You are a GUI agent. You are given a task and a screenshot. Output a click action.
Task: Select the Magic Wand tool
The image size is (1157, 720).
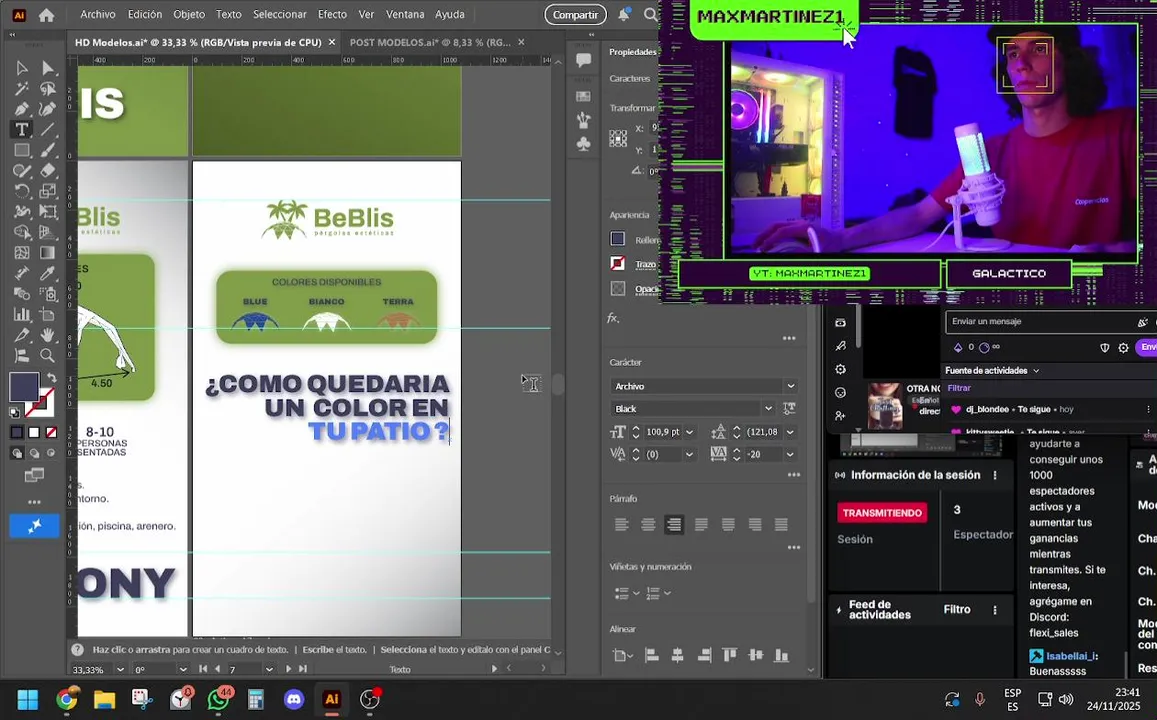pos(21,89)
